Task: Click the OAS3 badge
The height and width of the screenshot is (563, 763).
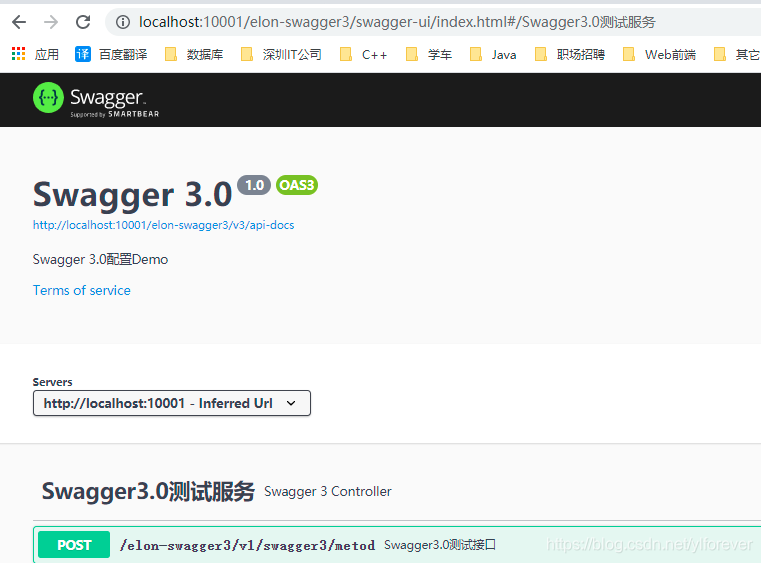Action: coord(297,185)
